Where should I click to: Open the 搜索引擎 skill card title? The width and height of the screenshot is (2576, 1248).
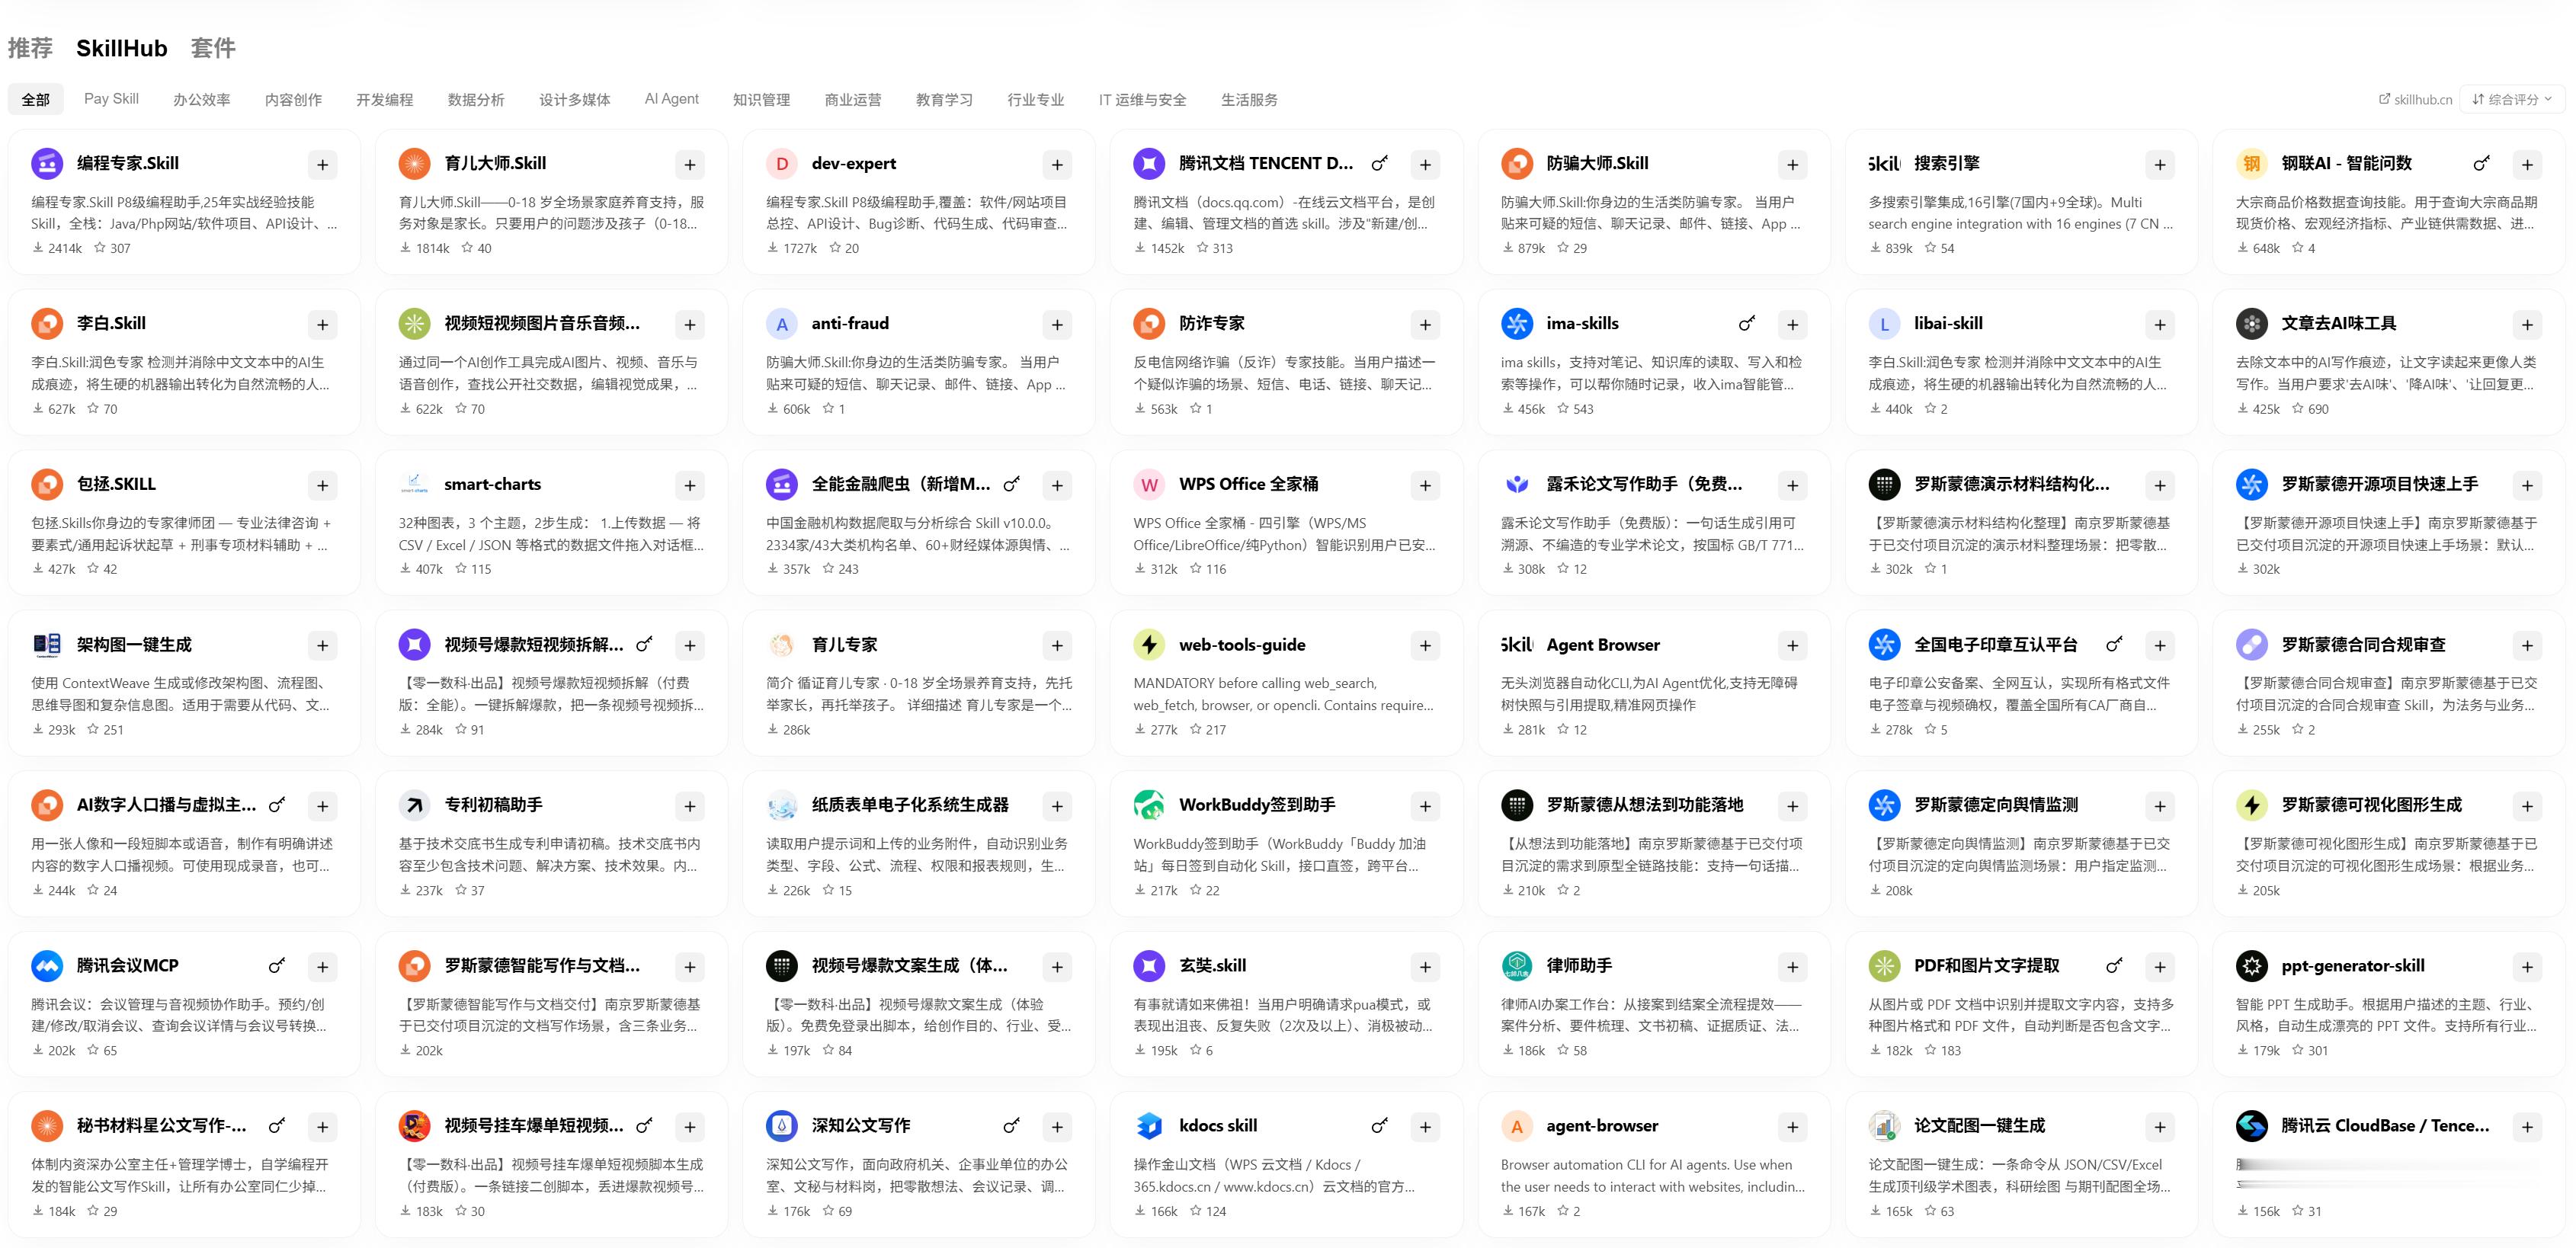pos(1946,163)
